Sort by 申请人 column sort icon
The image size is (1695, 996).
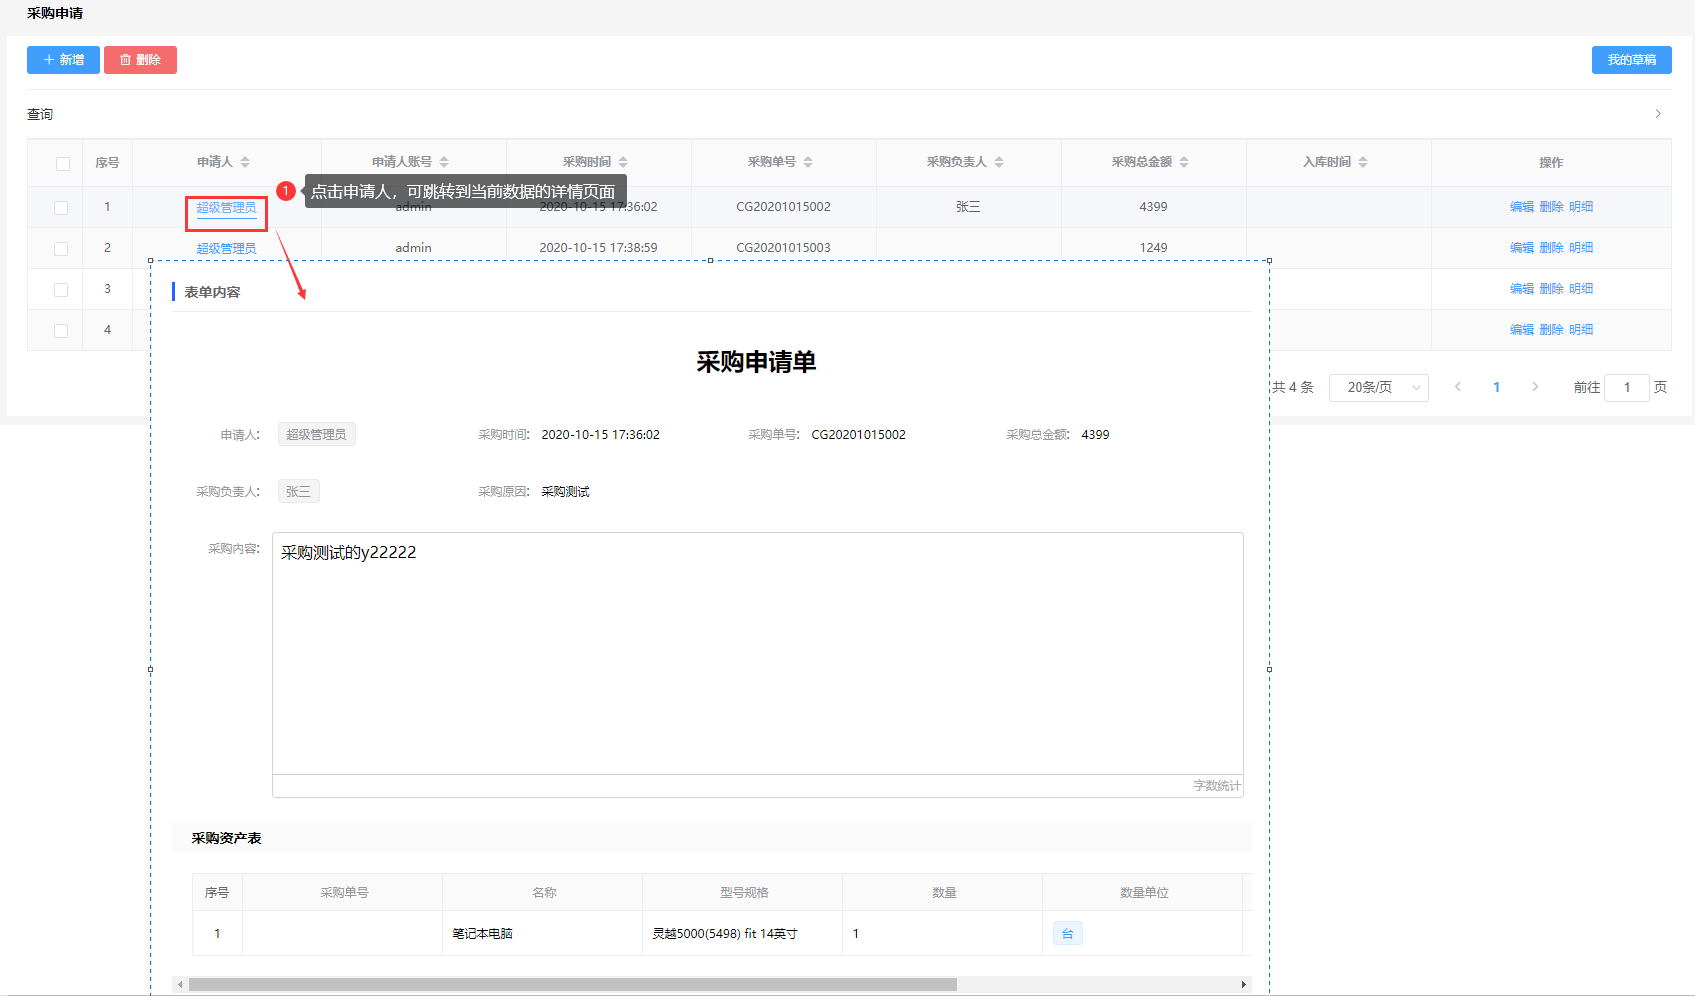[245, 162]
